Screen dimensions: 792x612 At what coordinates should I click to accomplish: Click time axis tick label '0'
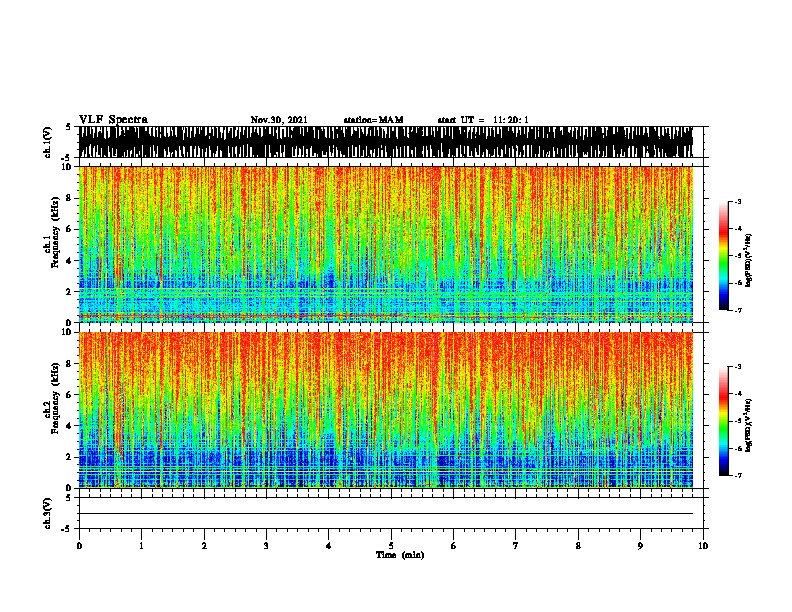79,546
